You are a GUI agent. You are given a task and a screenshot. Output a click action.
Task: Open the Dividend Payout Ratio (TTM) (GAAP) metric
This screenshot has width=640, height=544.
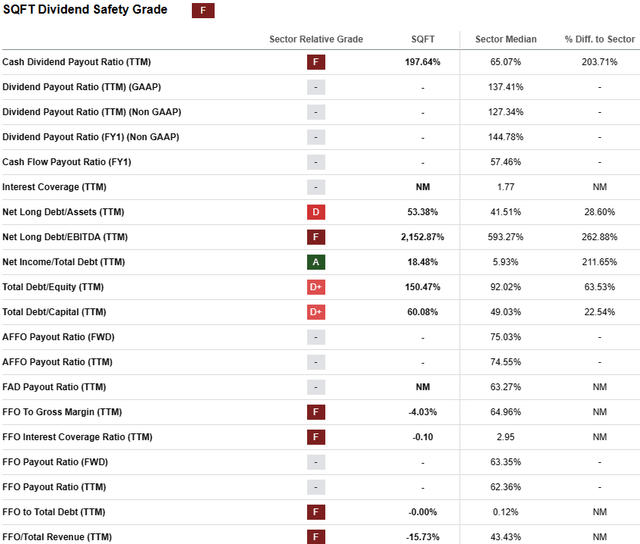click(82, 87)
